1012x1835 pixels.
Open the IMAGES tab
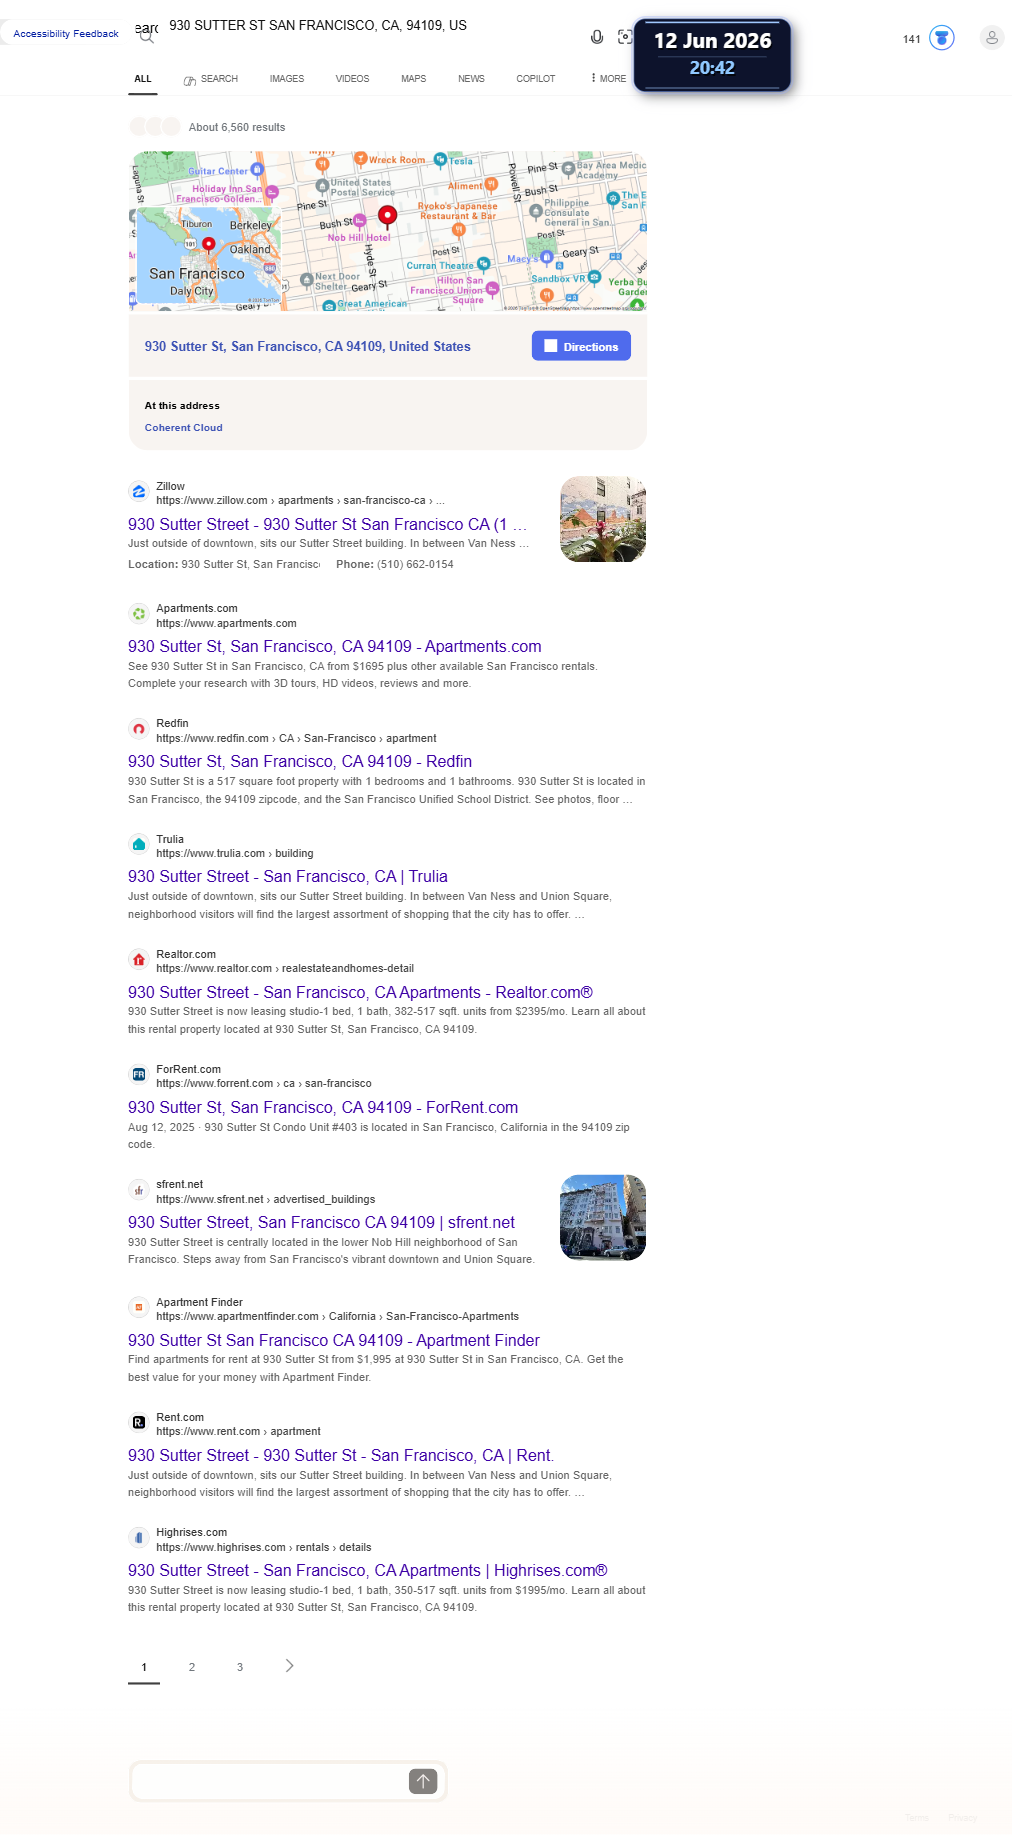(x=287, y=79)
